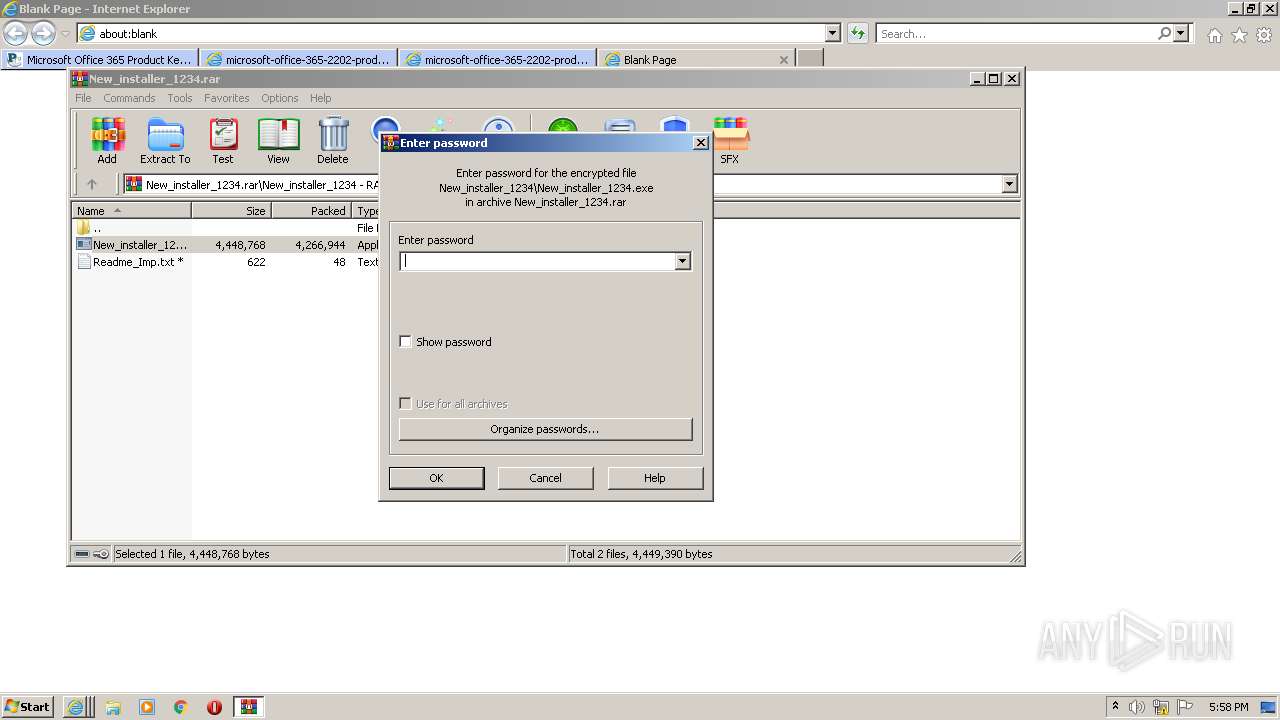Screen dimensions: 1280x720
Task: Click the Add archive toolbar icon
Action: (x=107, y=141)
